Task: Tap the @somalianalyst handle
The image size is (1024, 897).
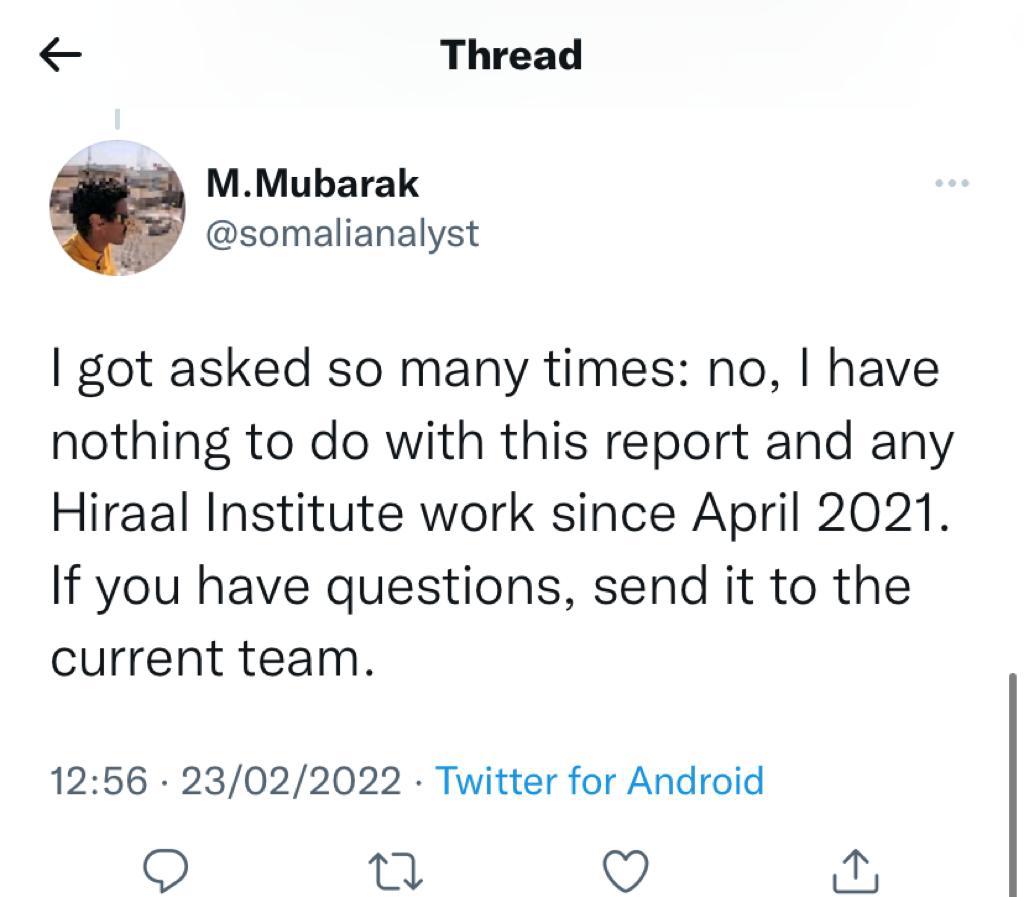Action: 342,233
